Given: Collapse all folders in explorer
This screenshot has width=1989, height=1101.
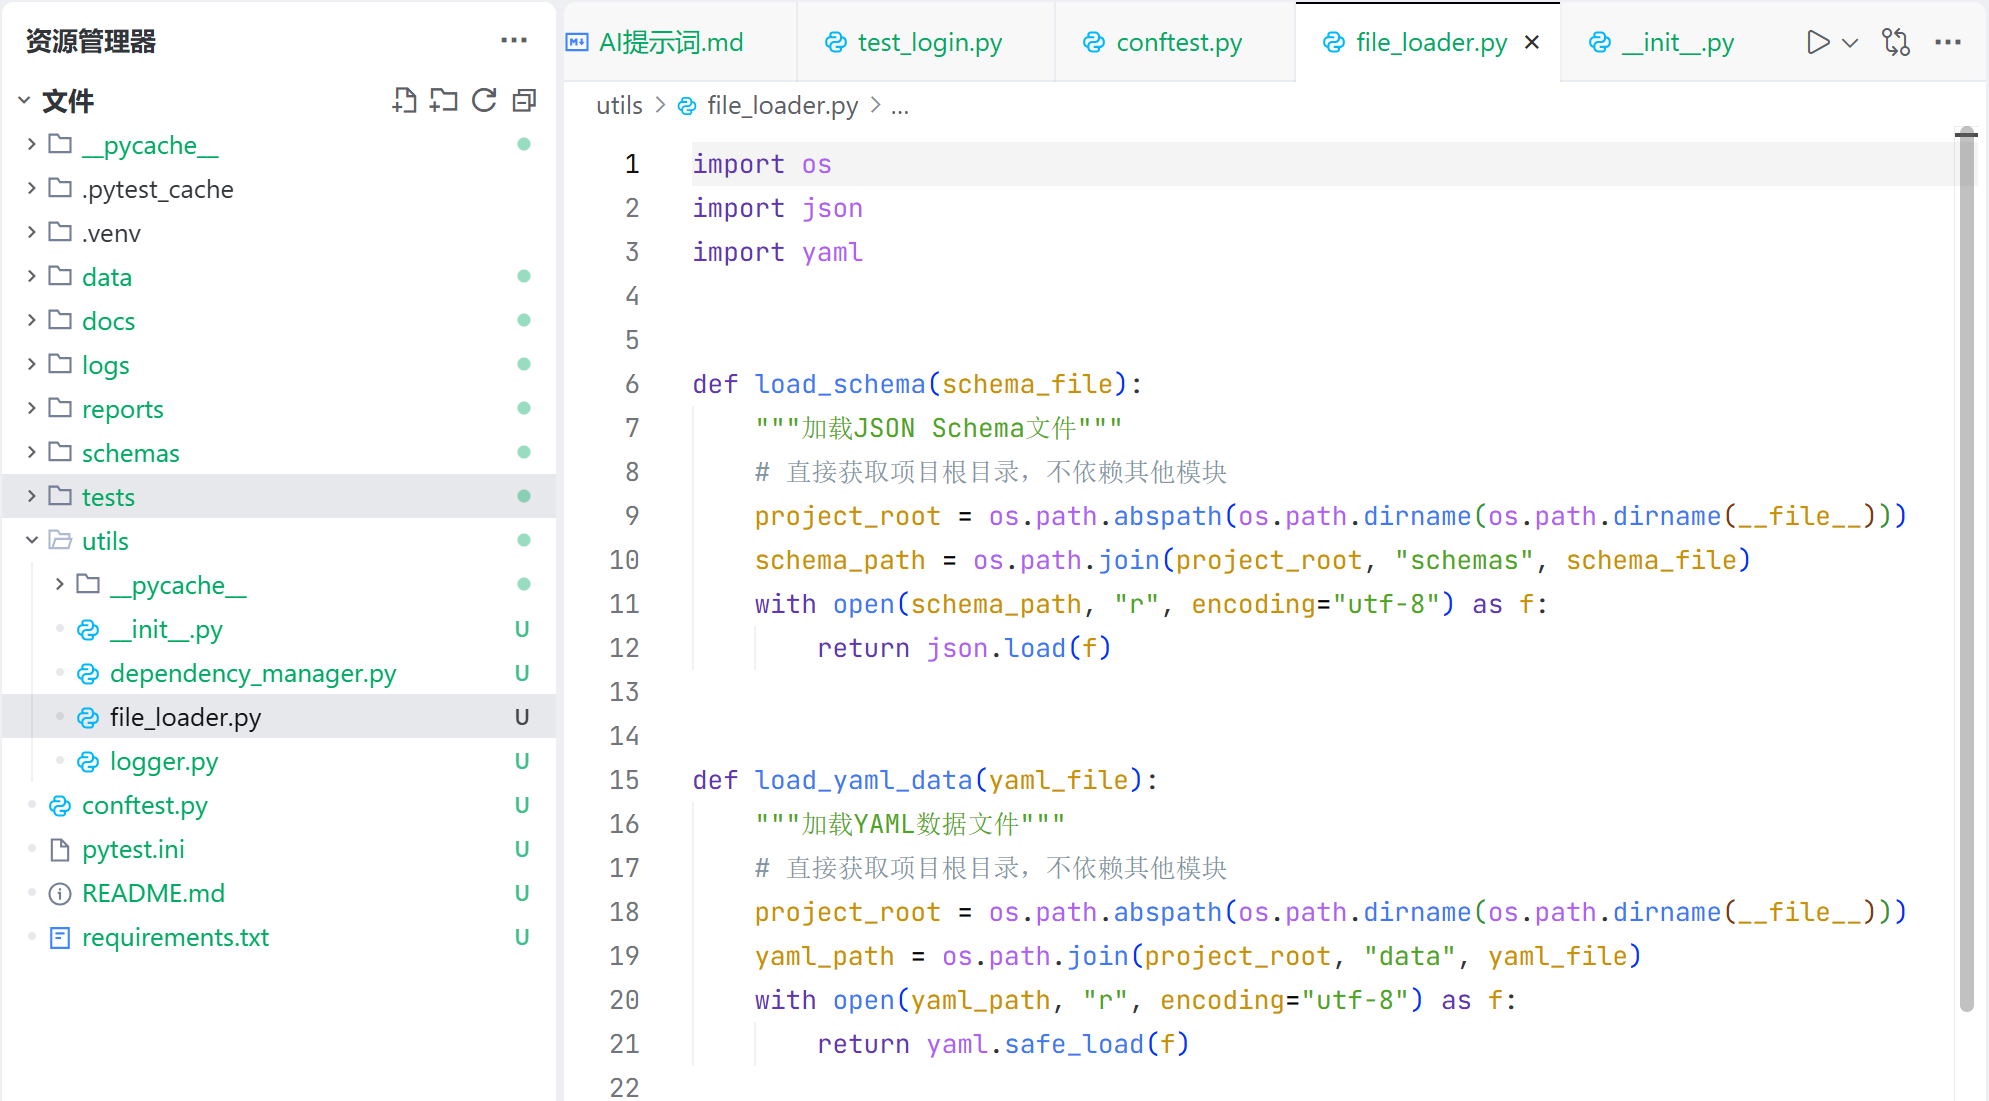Looking at the screenshot, I should [524, 100].
